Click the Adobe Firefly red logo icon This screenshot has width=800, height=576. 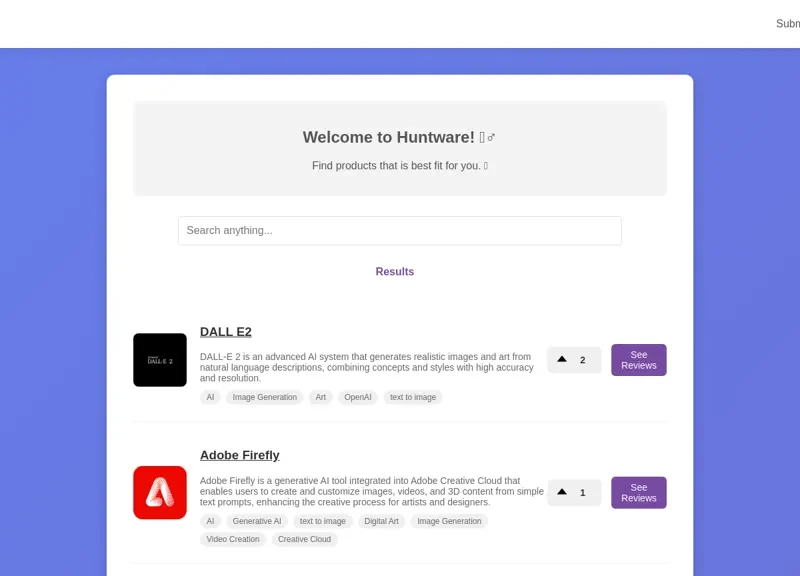161,492
